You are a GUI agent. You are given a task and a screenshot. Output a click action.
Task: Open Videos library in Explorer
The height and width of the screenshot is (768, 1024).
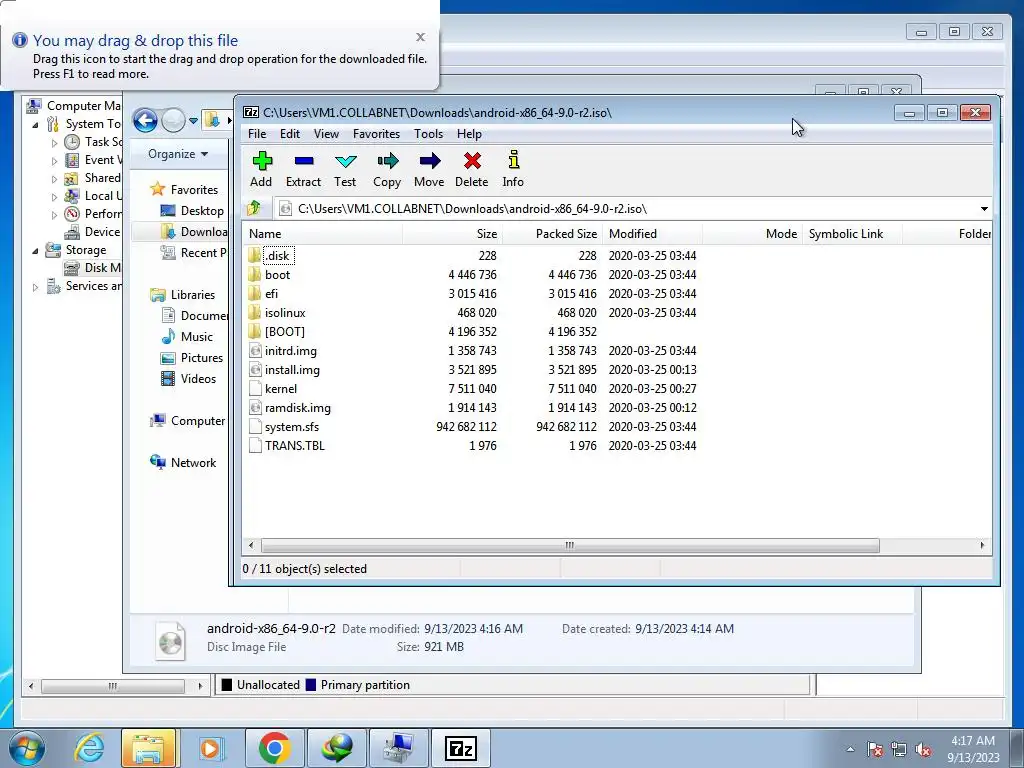189,379
